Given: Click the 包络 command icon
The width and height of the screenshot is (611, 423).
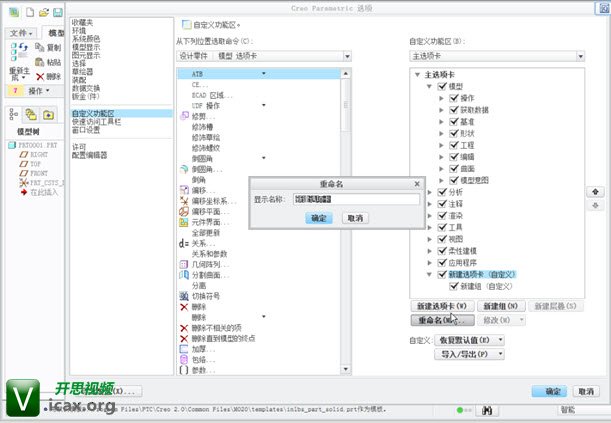Looking at the screenshot, I should click(184, 360).
